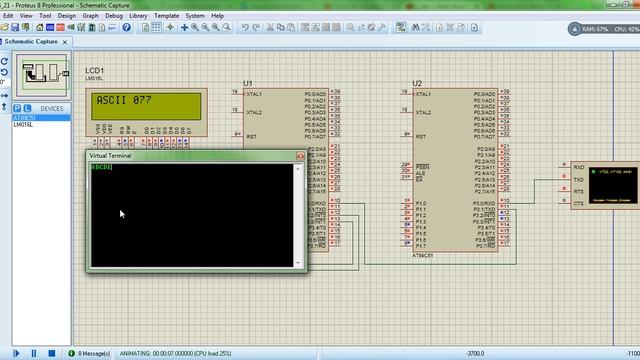640x360 pixels.
Task: Paste from clipboard toolbar icon
Action: click(x=291, y=27)
